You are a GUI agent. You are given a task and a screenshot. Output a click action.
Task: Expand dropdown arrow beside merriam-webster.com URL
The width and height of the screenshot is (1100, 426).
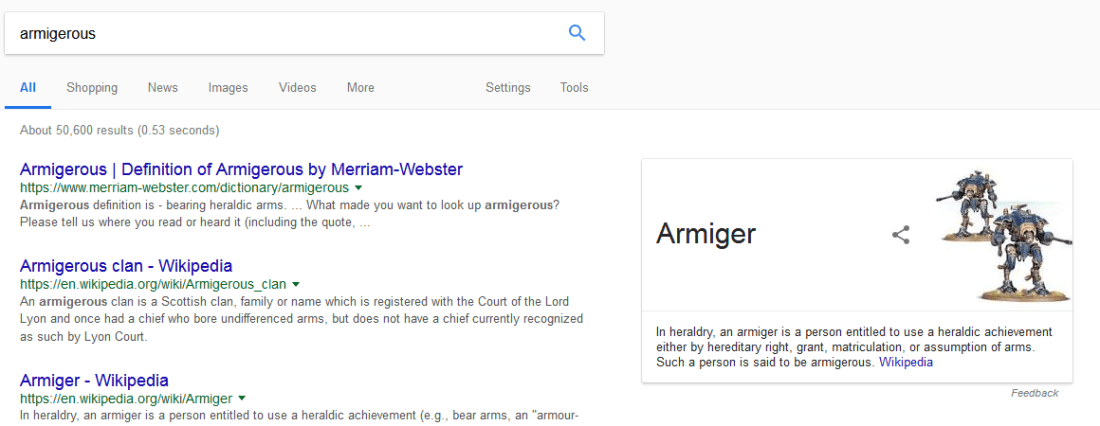pyautogui.click(x=358, y=188)
